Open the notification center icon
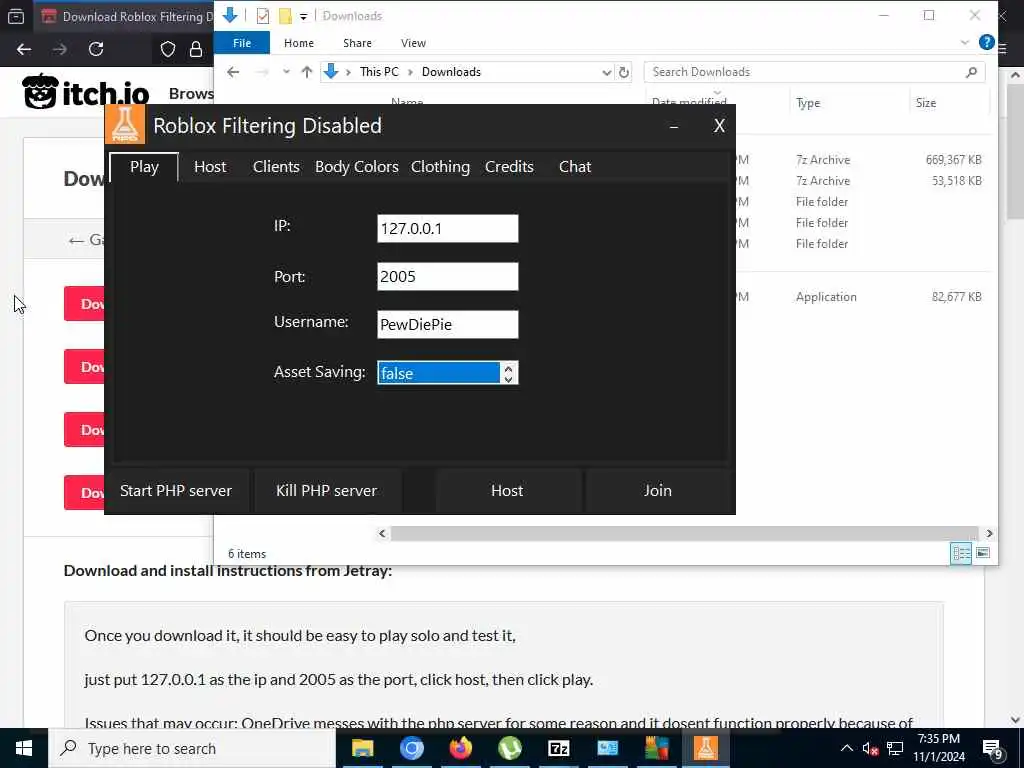Screen dimensions: 1024x768 tap(993, 749)
